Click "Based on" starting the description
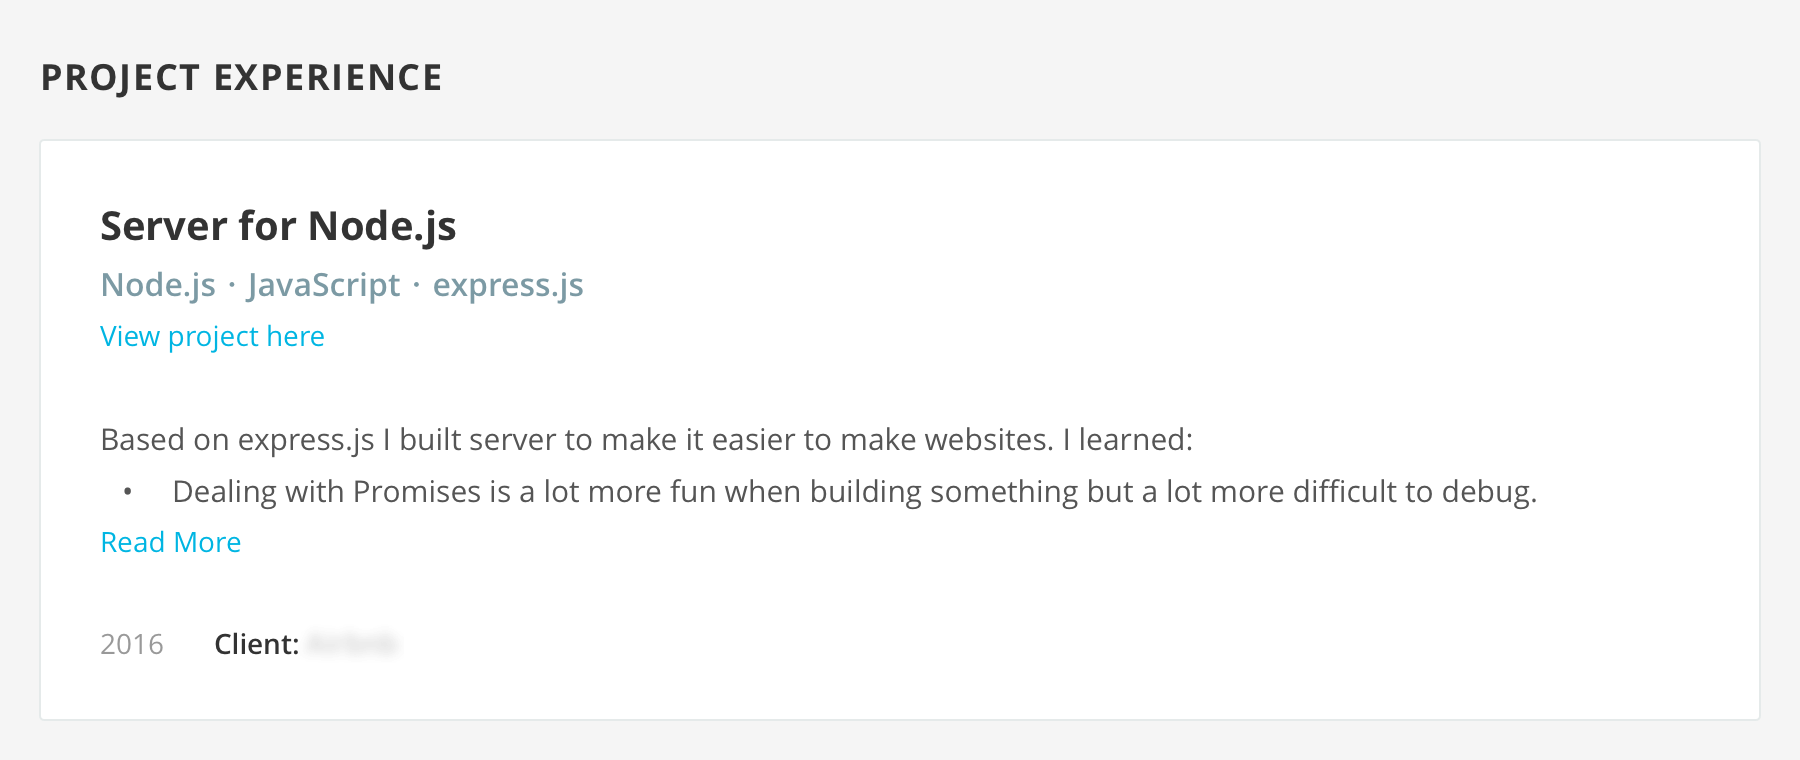1800x760 pixels. tap(165, 440)
